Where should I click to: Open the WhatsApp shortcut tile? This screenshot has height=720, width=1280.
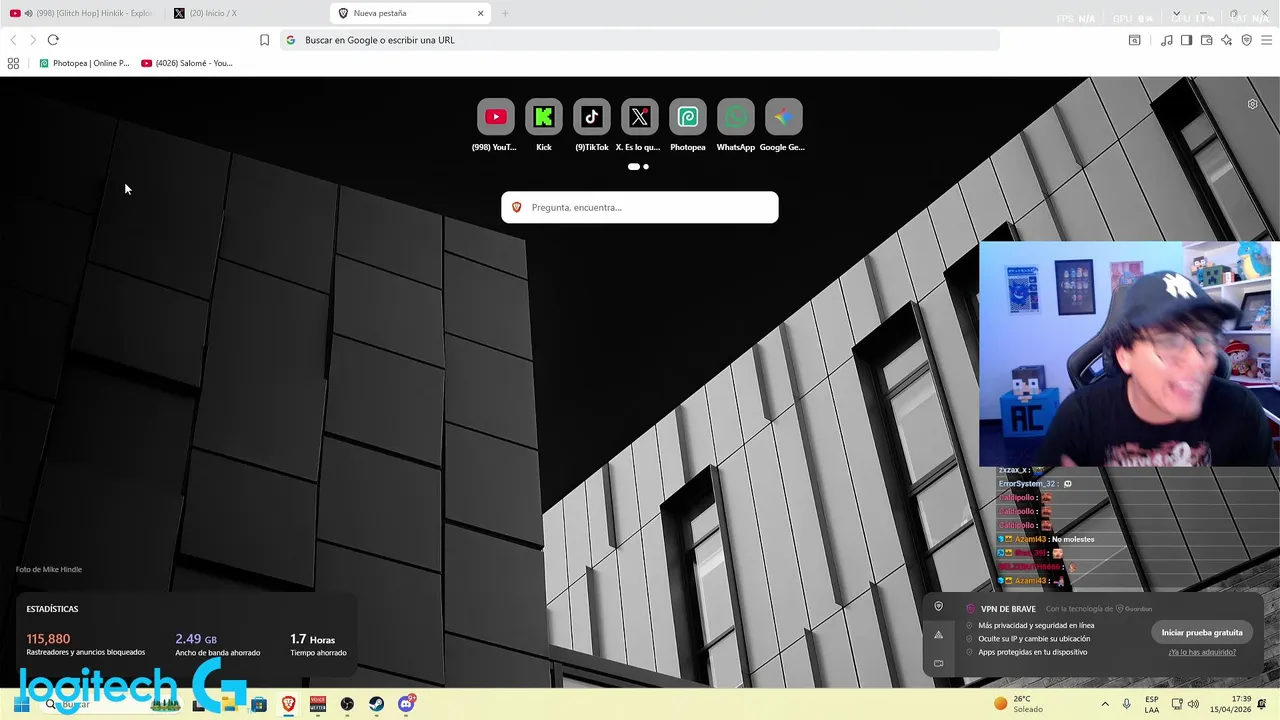pos(735,117)
